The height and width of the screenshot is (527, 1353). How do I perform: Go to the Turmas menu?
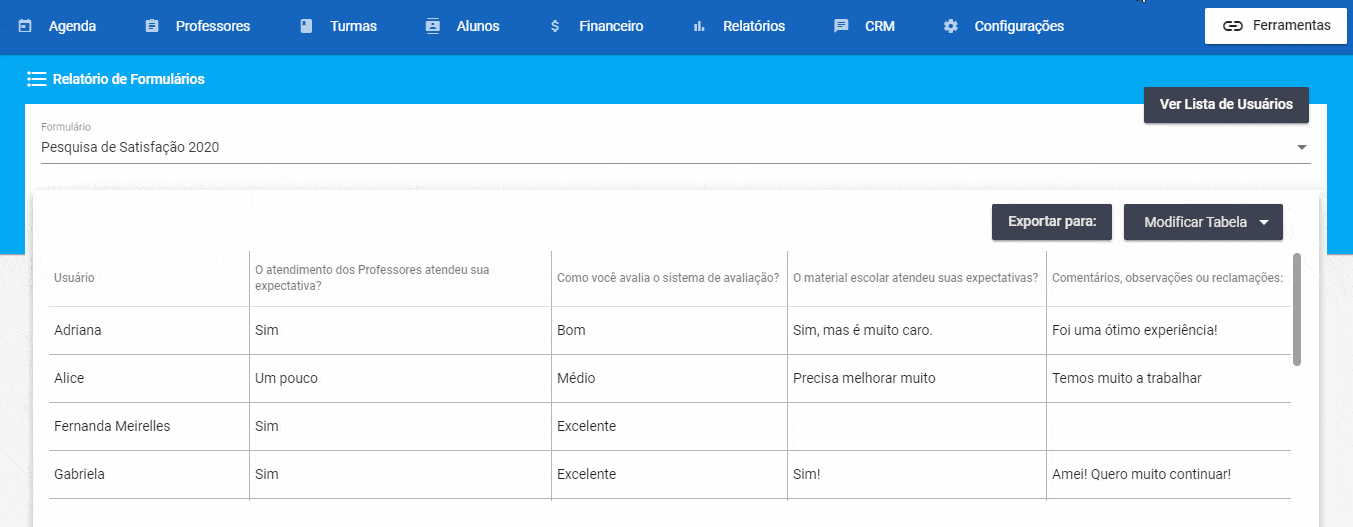click(x=338, y=27)
